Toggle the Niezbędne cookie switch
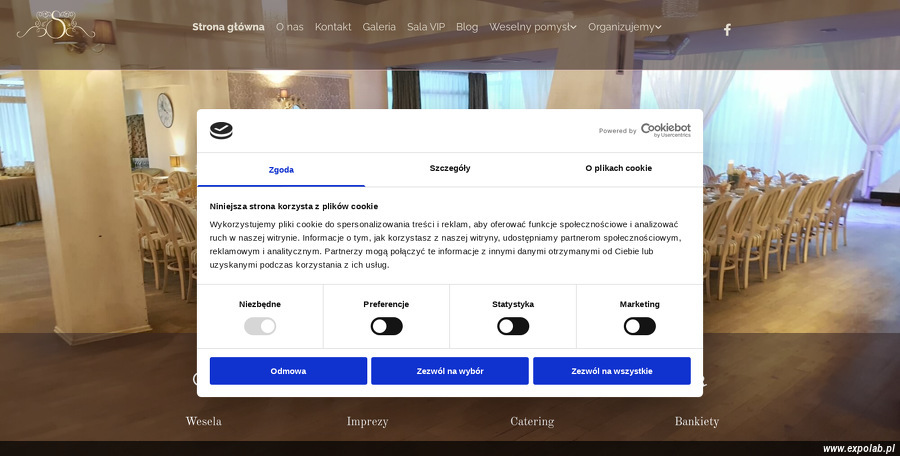Image resolution: width=900 pixels, height=456 pixels. 260,326
